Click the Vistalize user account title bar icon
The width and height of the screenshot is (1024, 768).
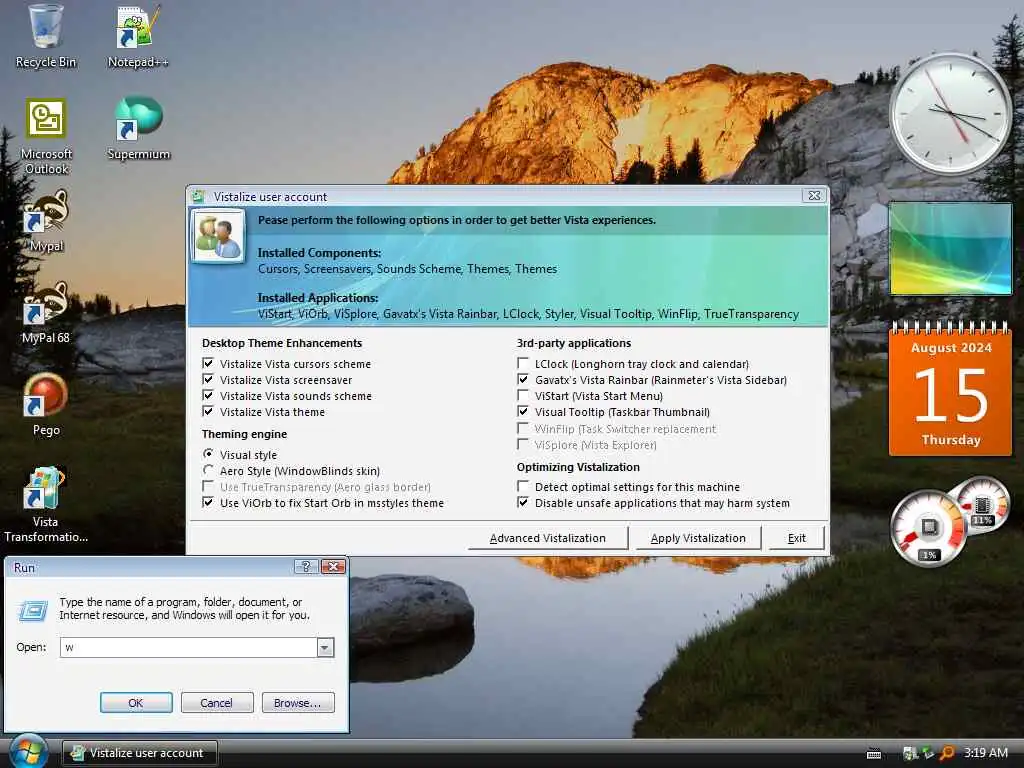pos(199,197)
